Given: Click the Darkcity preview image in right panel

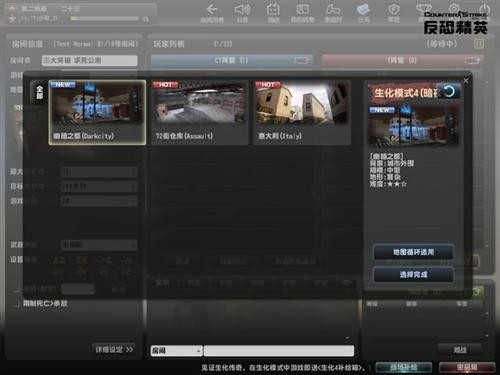Looking at the screenshot, I should (x=413, y=125).
